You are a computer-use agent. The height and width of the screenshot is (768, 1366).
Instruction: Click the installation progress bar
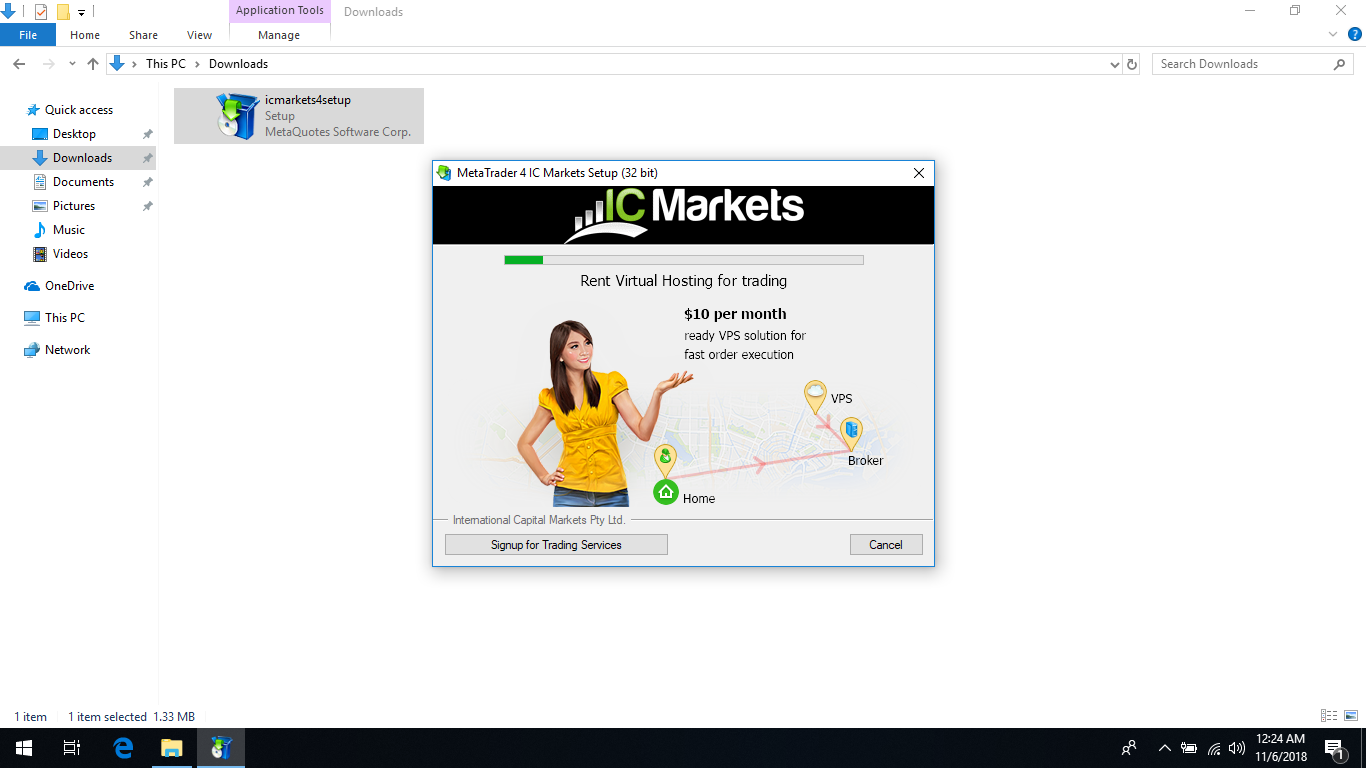(684, 260)
